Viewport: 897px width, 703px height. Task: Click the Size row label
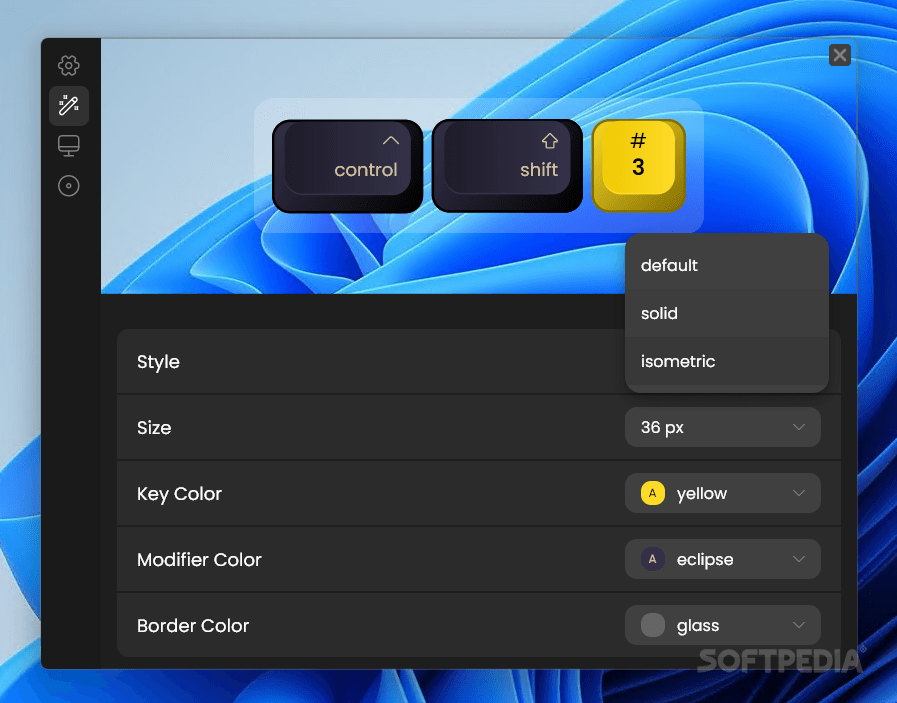154,428
